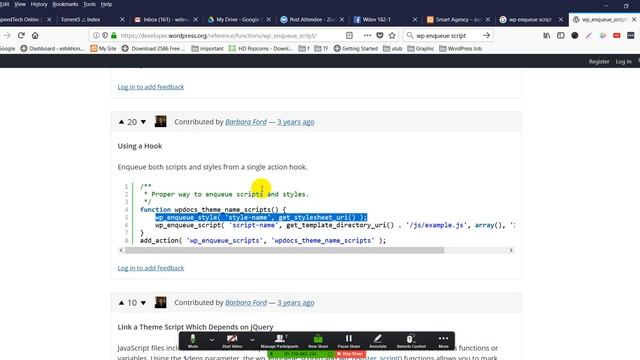Screen dimensions: 640x360
Task: Start Video in Zoom toolbar
Action: pyautogui.click(x=232, y=341)
